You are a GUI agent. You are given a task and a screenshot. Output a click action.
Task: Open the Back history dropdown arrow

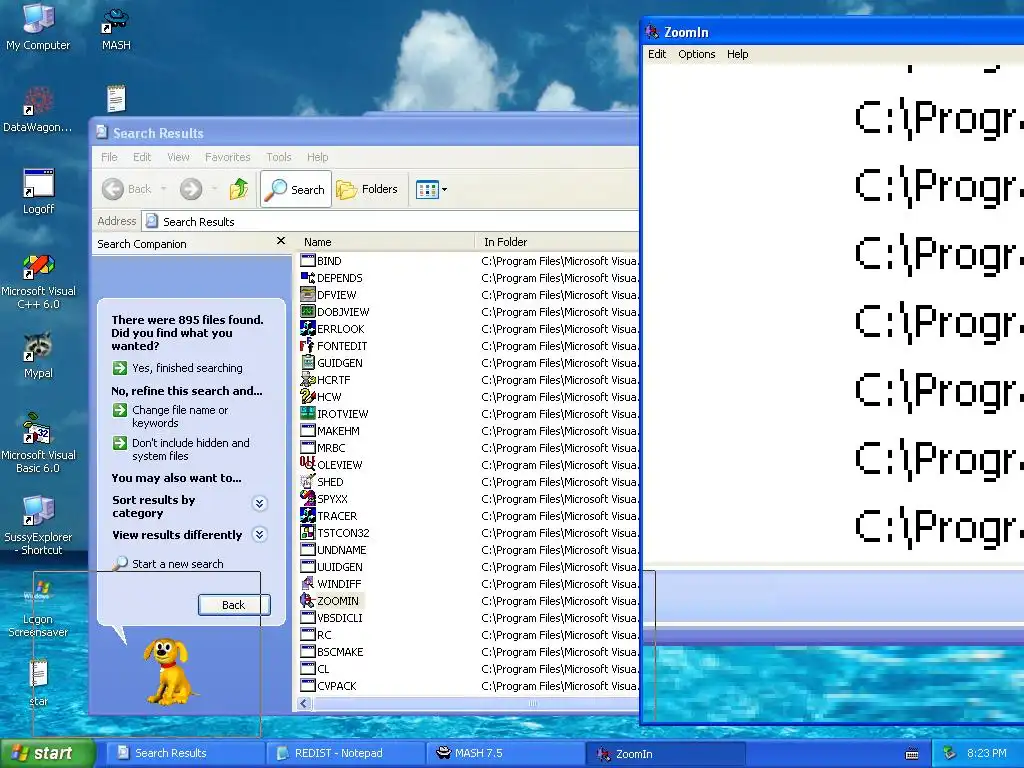click(x=163, y=189)
